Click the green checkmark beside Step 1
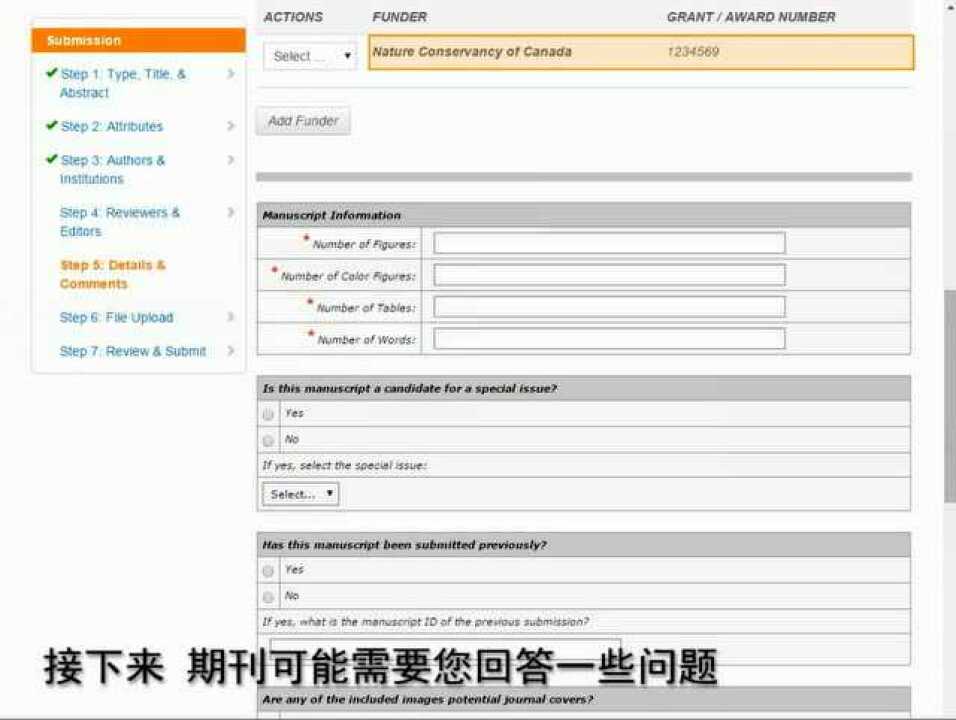This screenshot has width=956, height=720. (53, 74)
